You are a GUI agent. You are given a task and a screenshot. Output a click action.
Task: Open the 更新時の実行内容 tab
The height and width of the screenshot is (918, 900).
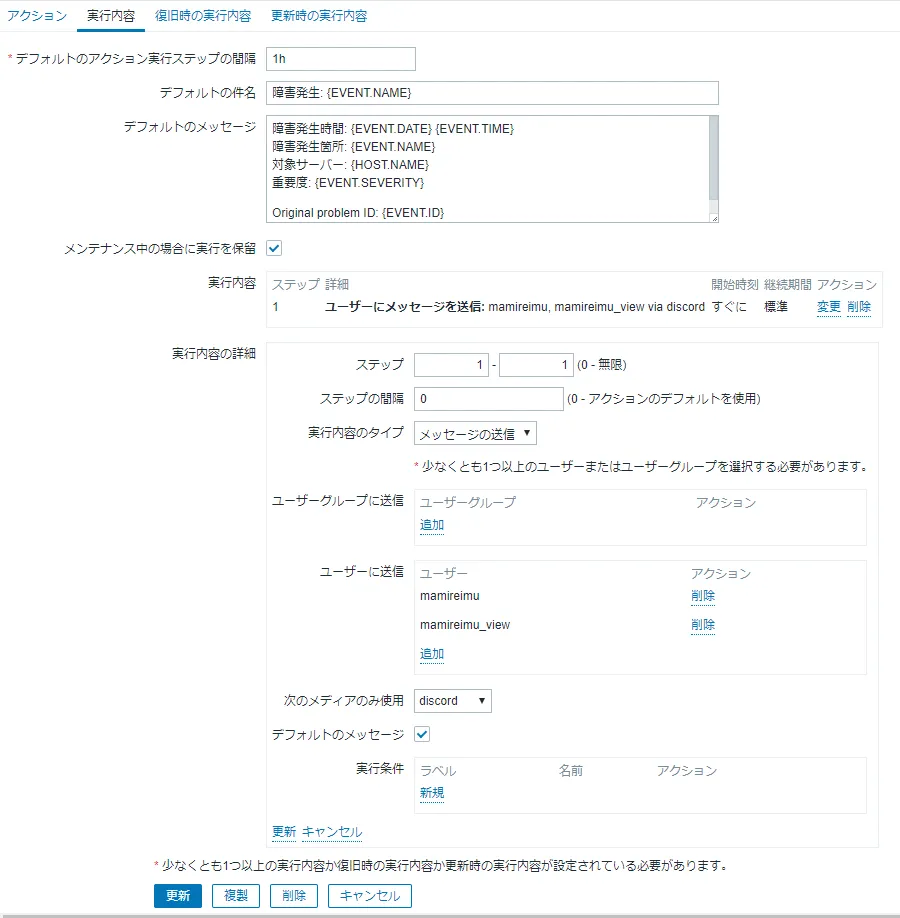point(319,16)
